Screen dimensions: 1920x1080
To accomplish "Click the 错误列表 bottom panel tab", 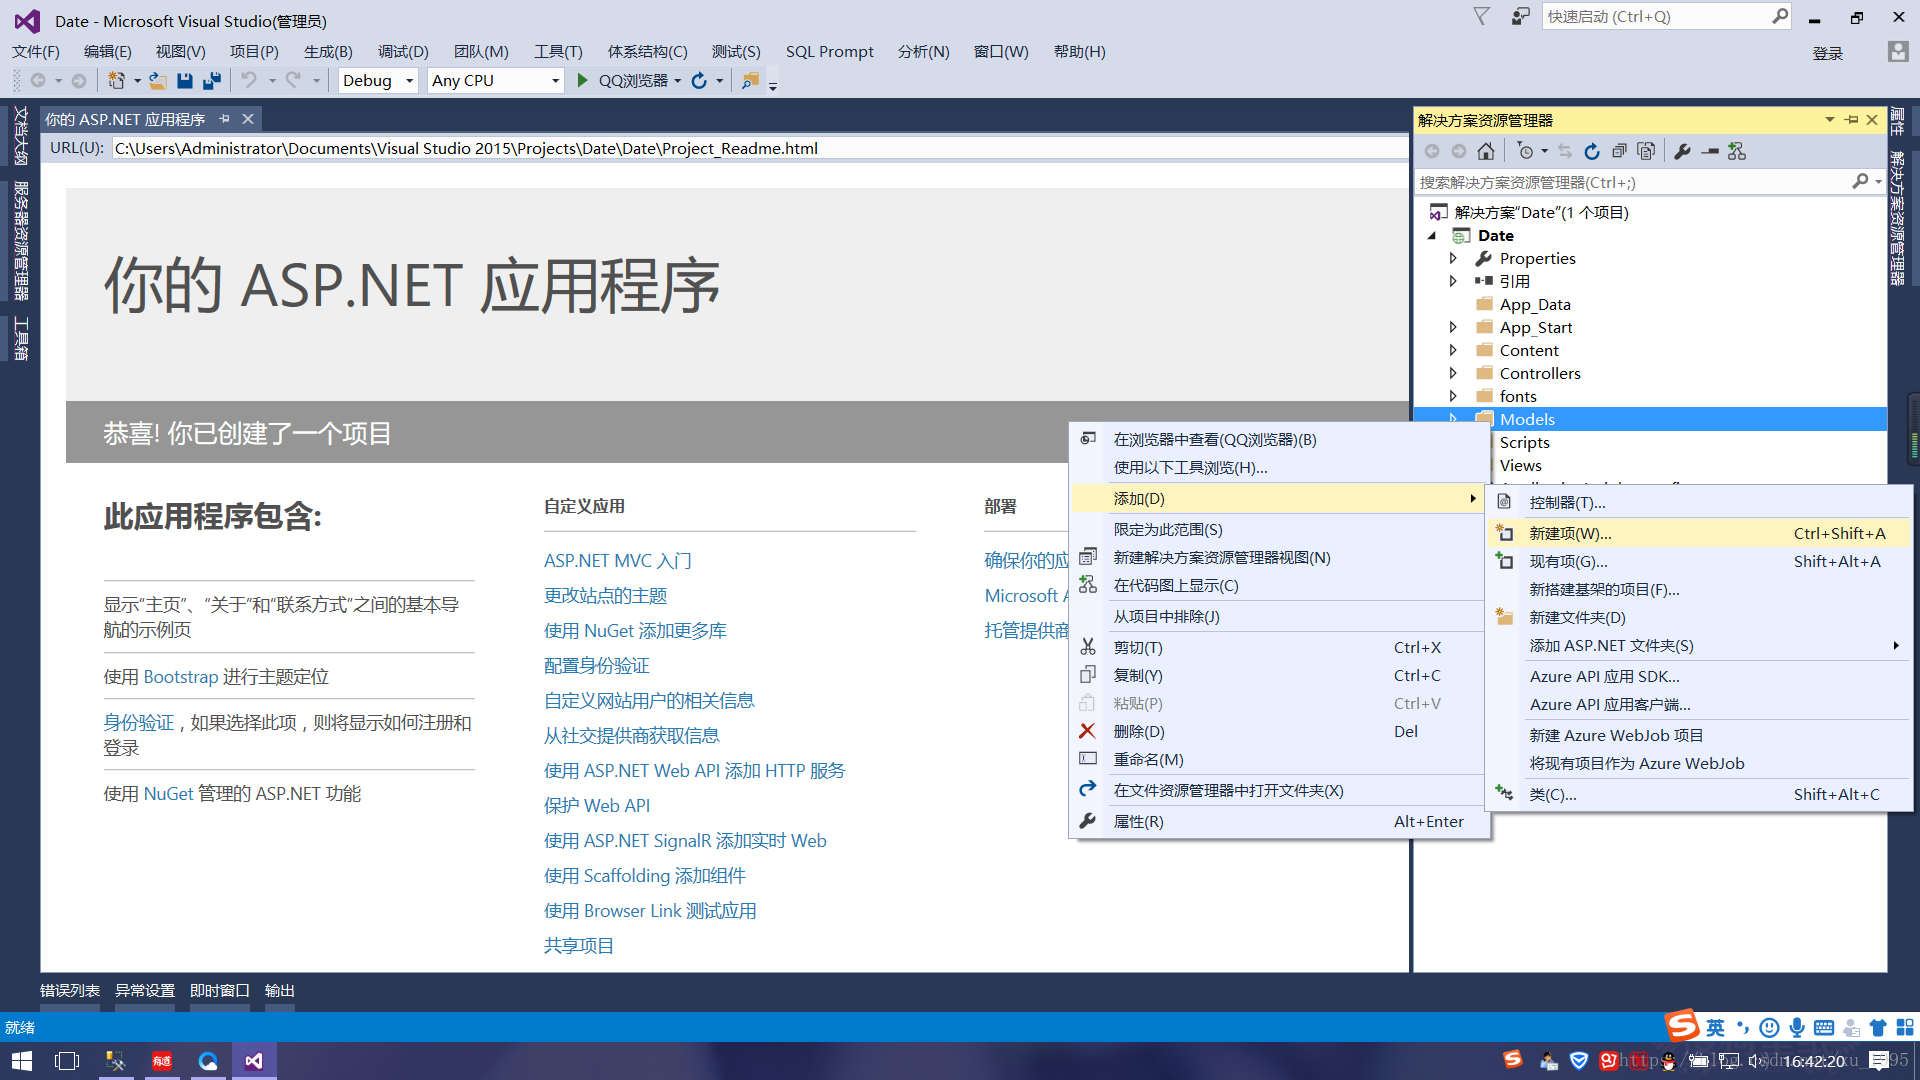I will [70, 990].
